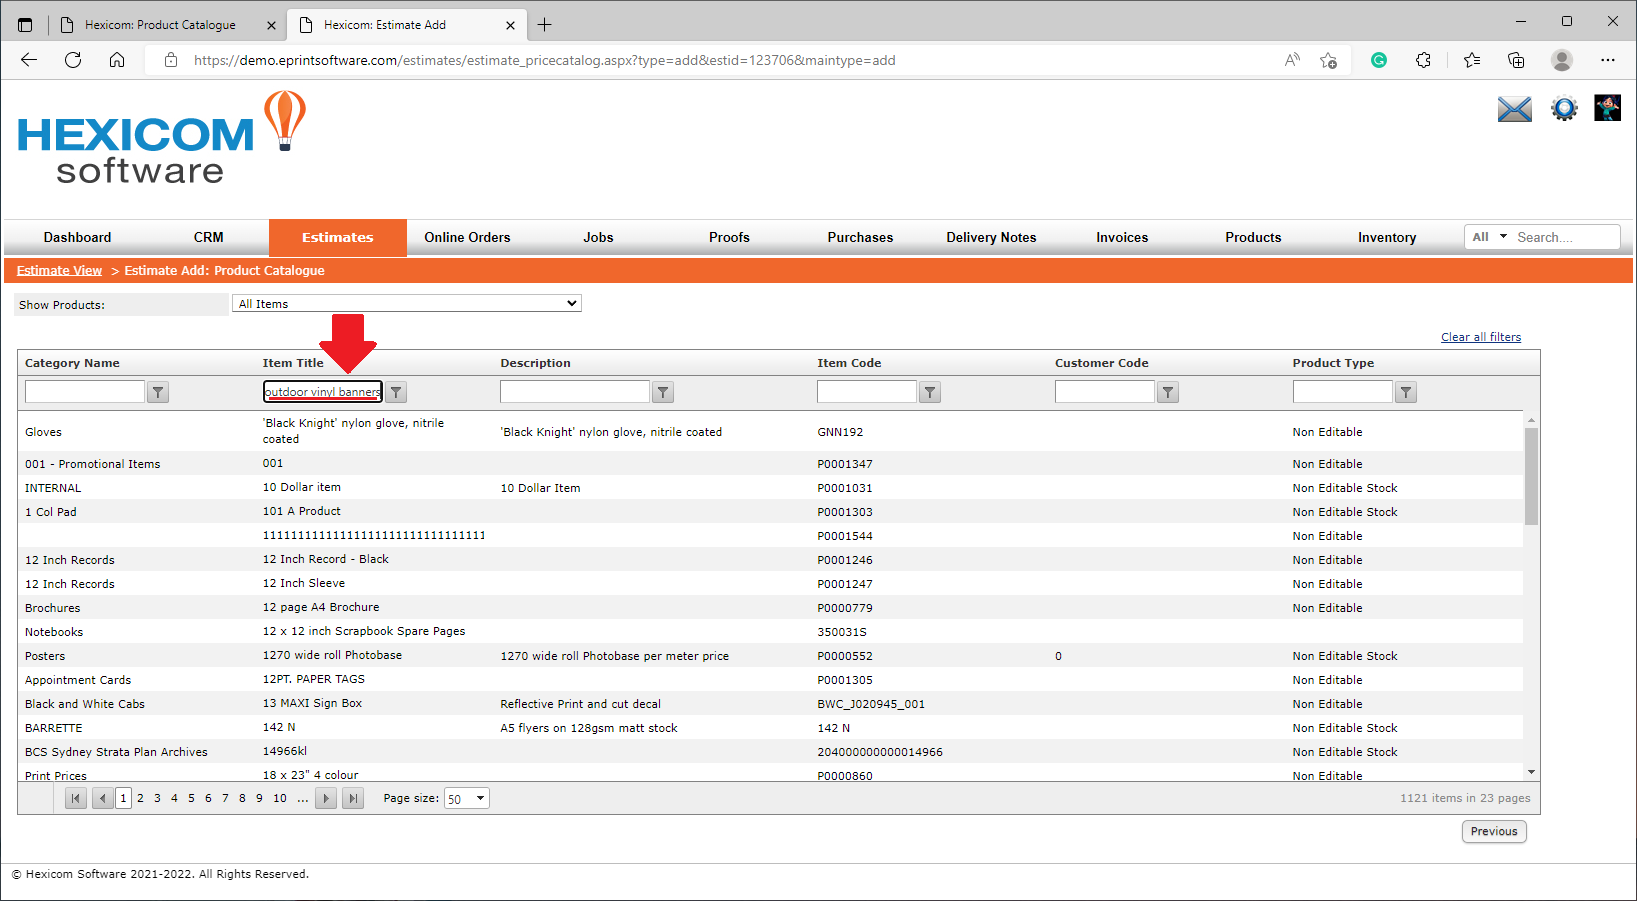This screenshot has width=1637, height=901.
Task: Click the Previous button
Action: click(1494, 831)
